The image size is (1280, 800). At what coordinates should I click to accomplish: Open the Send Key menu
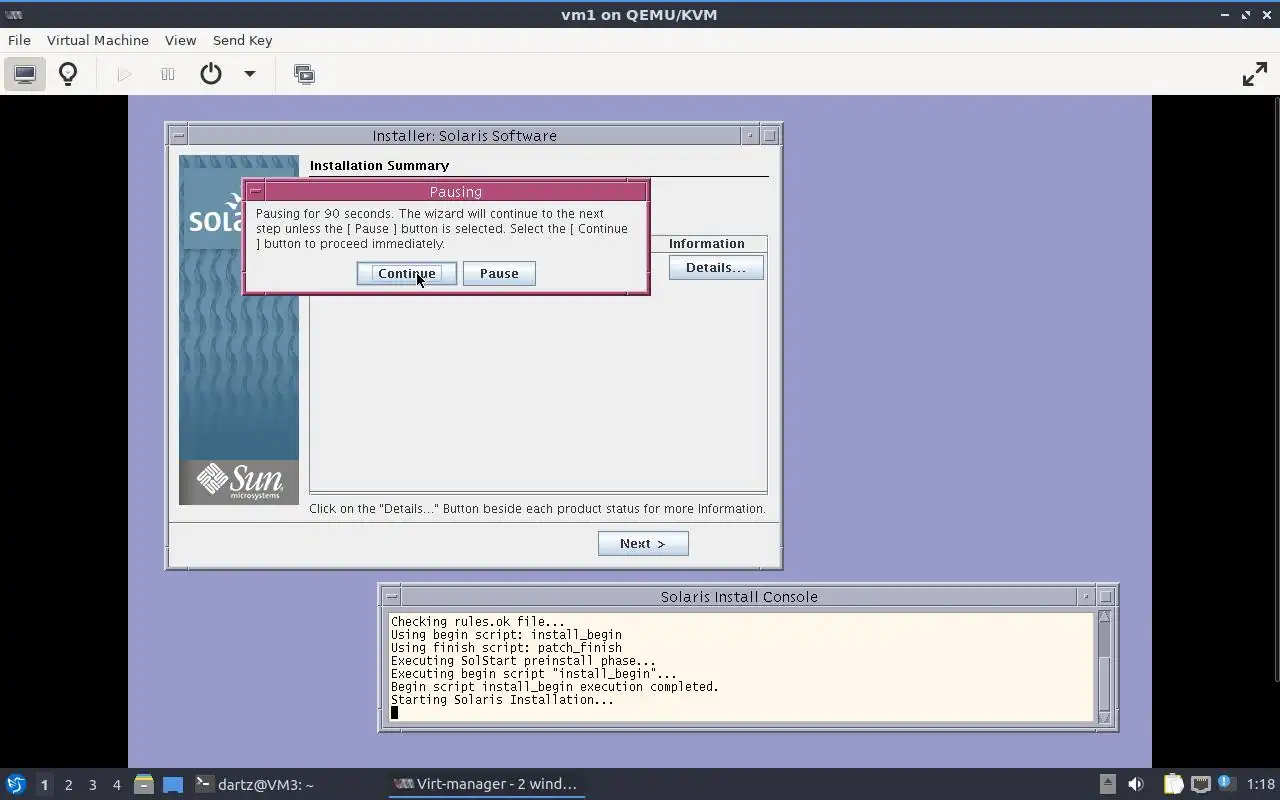pyautogui.click(x=242, y=40)
